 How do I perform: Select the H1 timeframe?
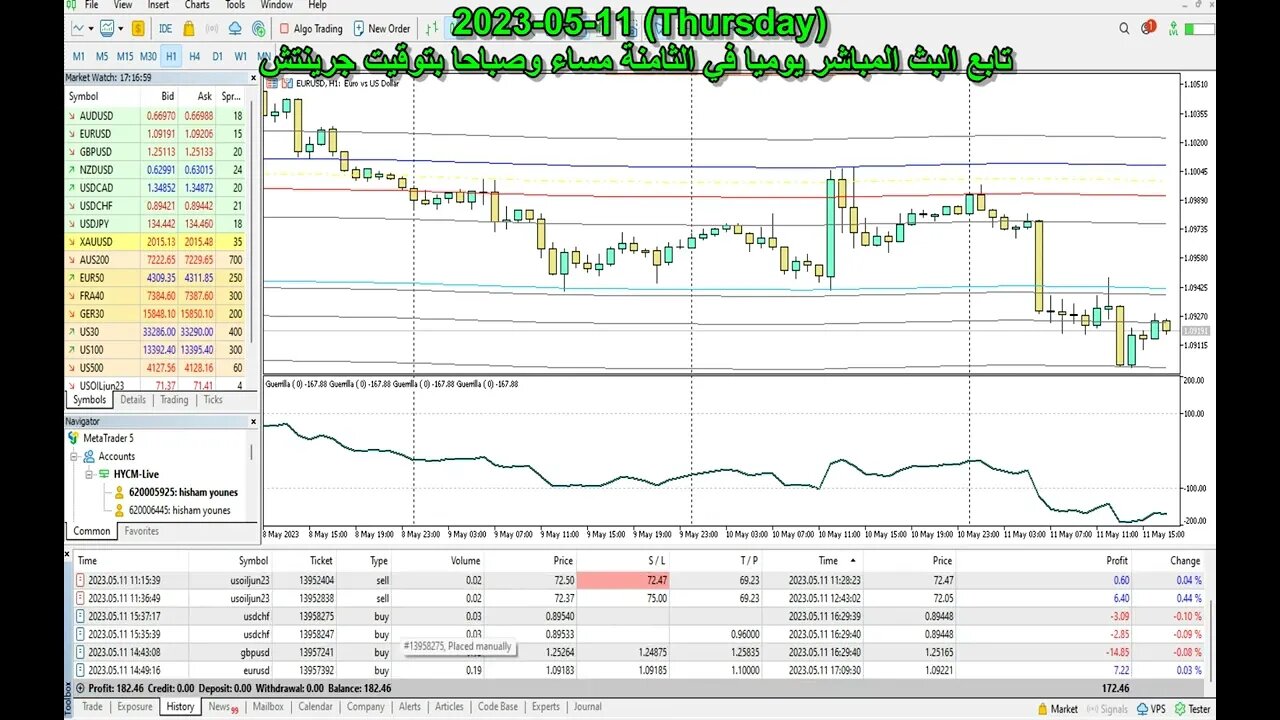click(171, 56)
